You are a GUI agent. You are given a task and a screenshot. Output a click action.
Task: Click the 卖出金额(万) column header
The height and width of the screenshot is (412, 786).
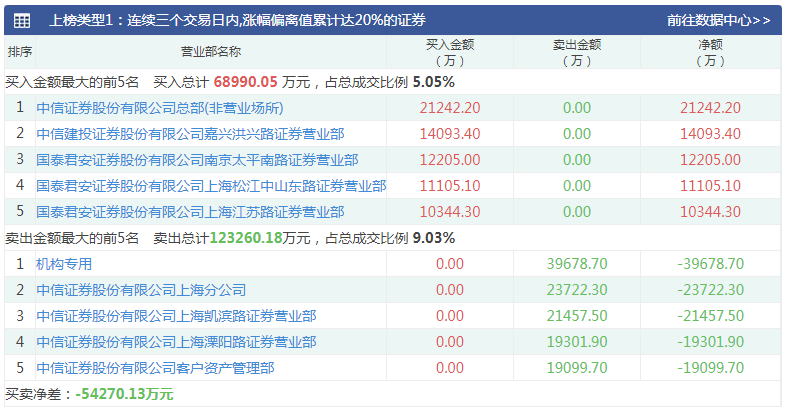point(577,52)
